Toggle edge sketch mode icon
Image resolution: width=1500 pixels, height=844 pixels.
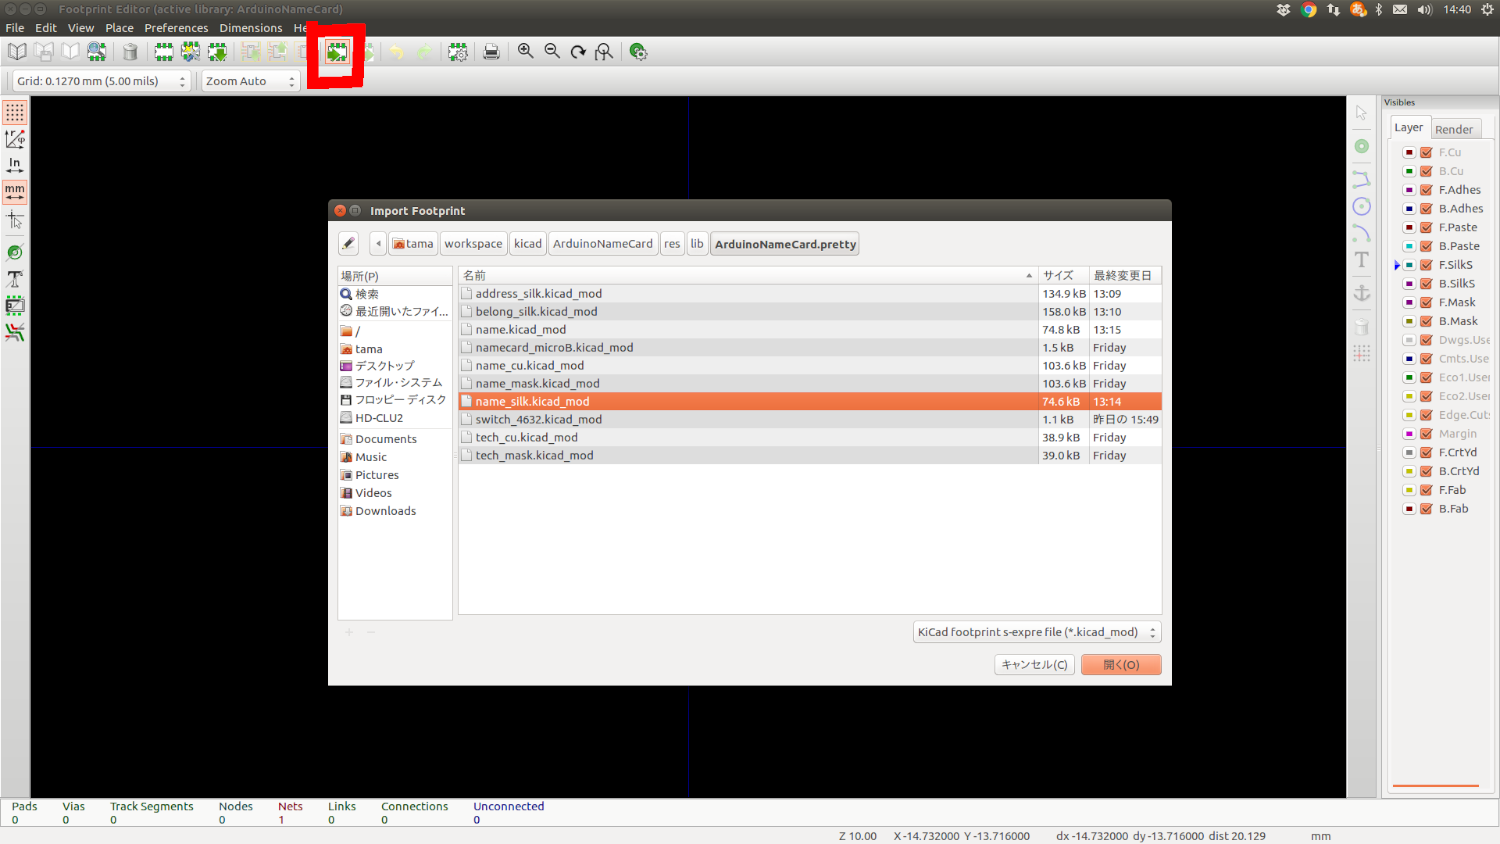coord(15,306)
